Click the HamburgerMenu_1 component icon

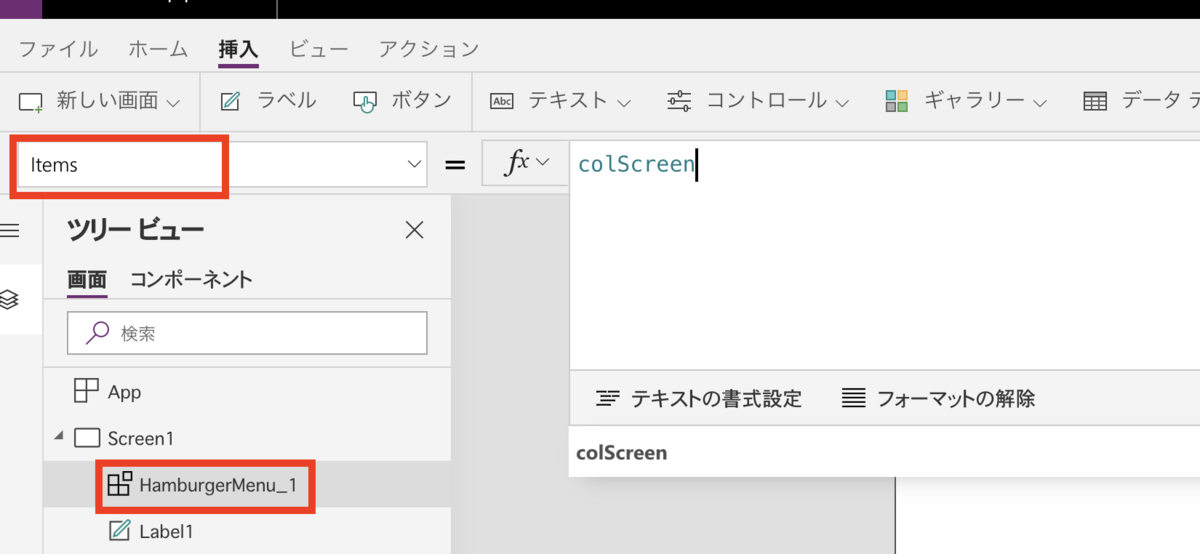coord(120,485)
